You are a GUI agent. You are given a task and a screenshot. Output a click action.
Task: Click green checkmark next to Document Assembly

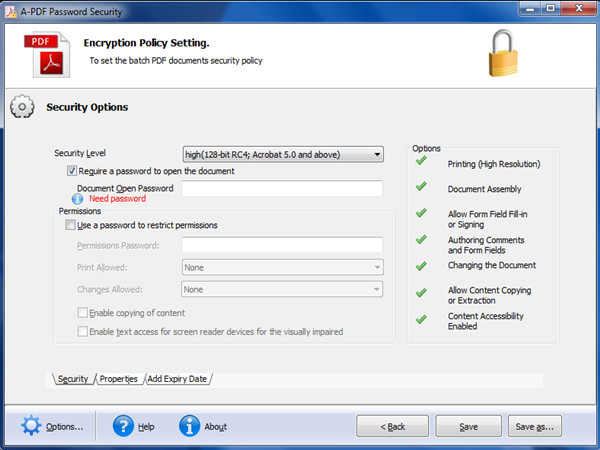[421, 186]
